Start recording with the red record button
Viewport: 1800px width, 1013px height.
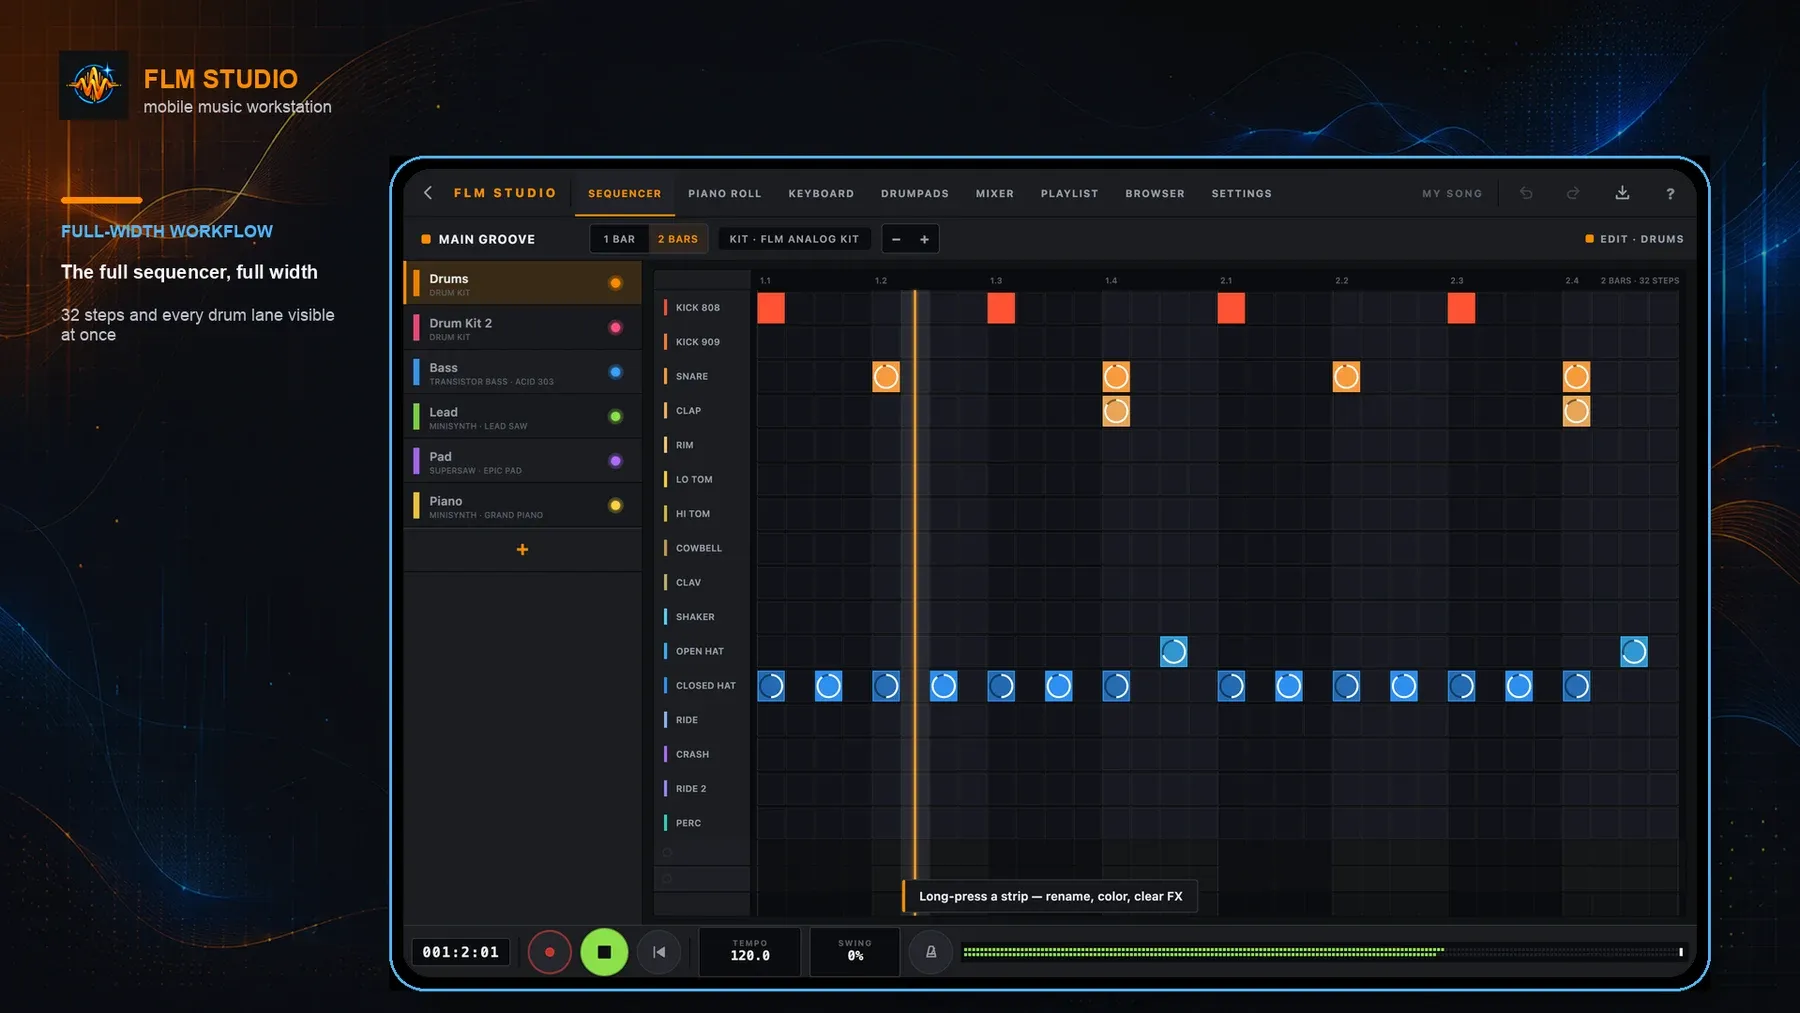tap(549, 952)
